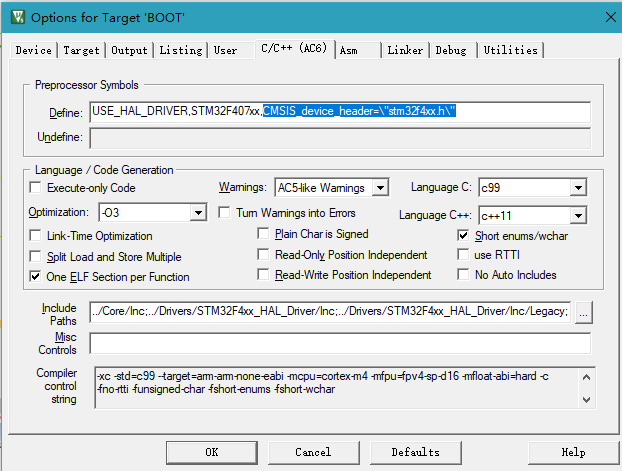
Task: Open the Debug tab
Action: (x=451, y=50)
